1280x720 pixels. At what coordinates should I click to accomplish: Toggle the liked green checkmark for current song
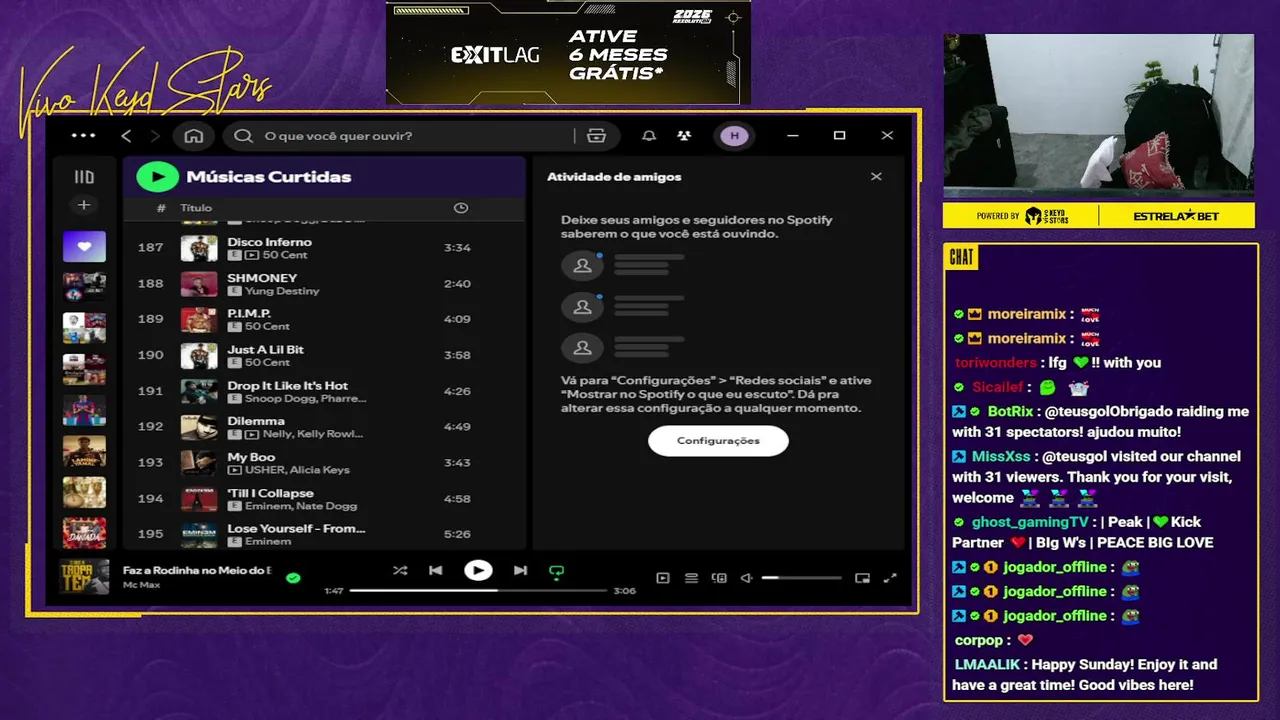click(x=293, y=578)
